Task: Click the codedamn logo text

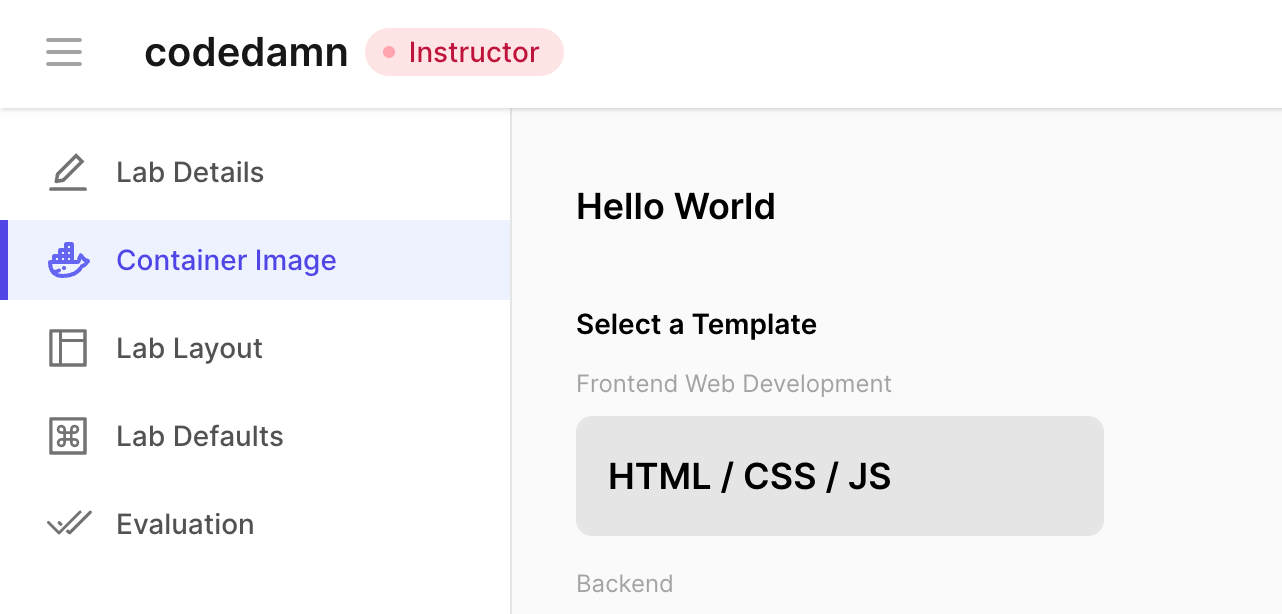Action: point(245,52)
